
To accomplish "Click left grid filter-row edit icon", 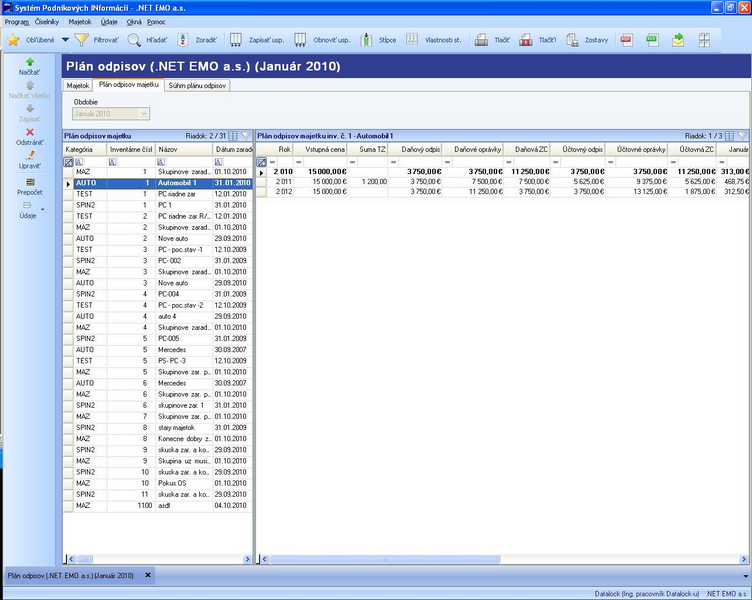I will tap(69, 162).
